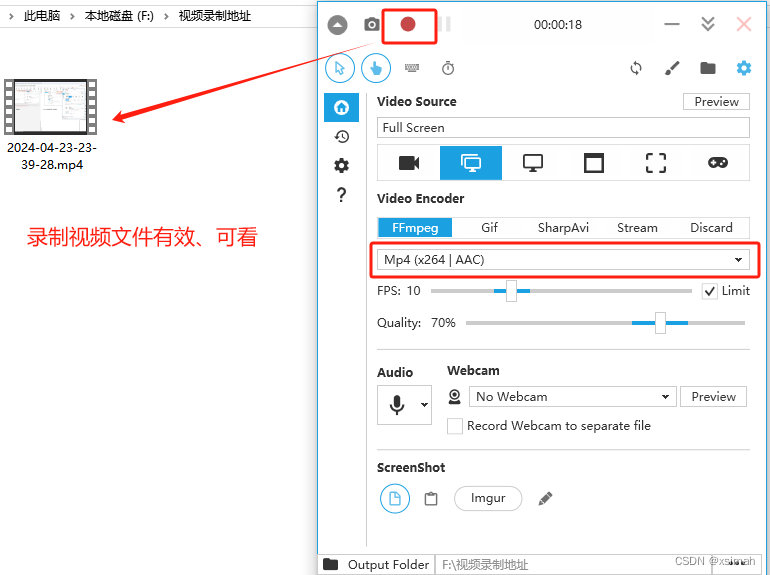Select the SharpAvi encoder tab
Viewport: 770px width, 575px height.
point(563,228)
